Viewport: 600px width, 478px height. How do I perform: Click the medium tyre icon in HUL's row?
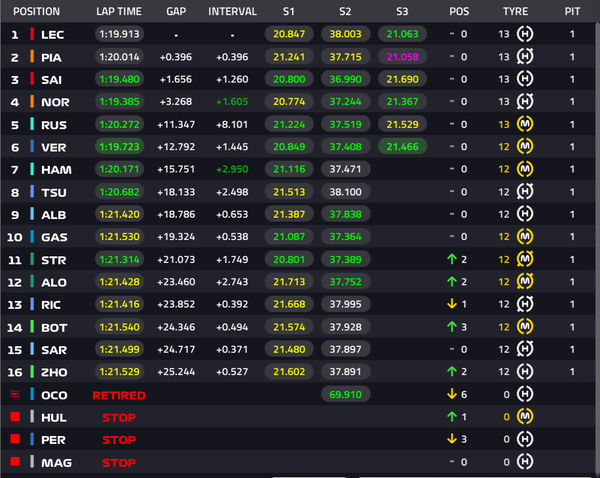point(525,416)
